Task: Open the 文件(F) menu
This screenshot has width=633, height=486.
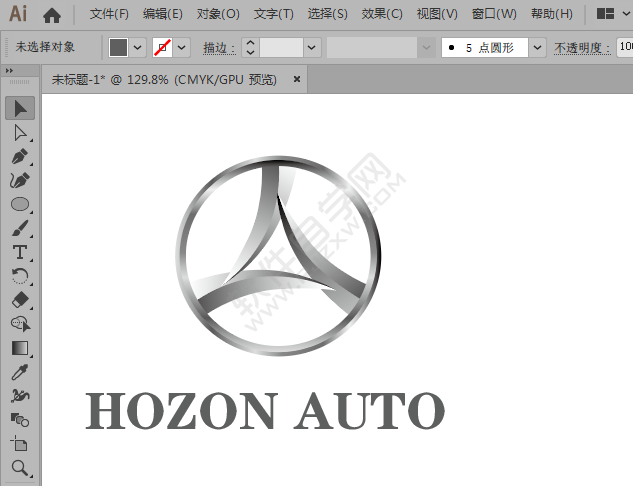Action: tap(109, 14)
